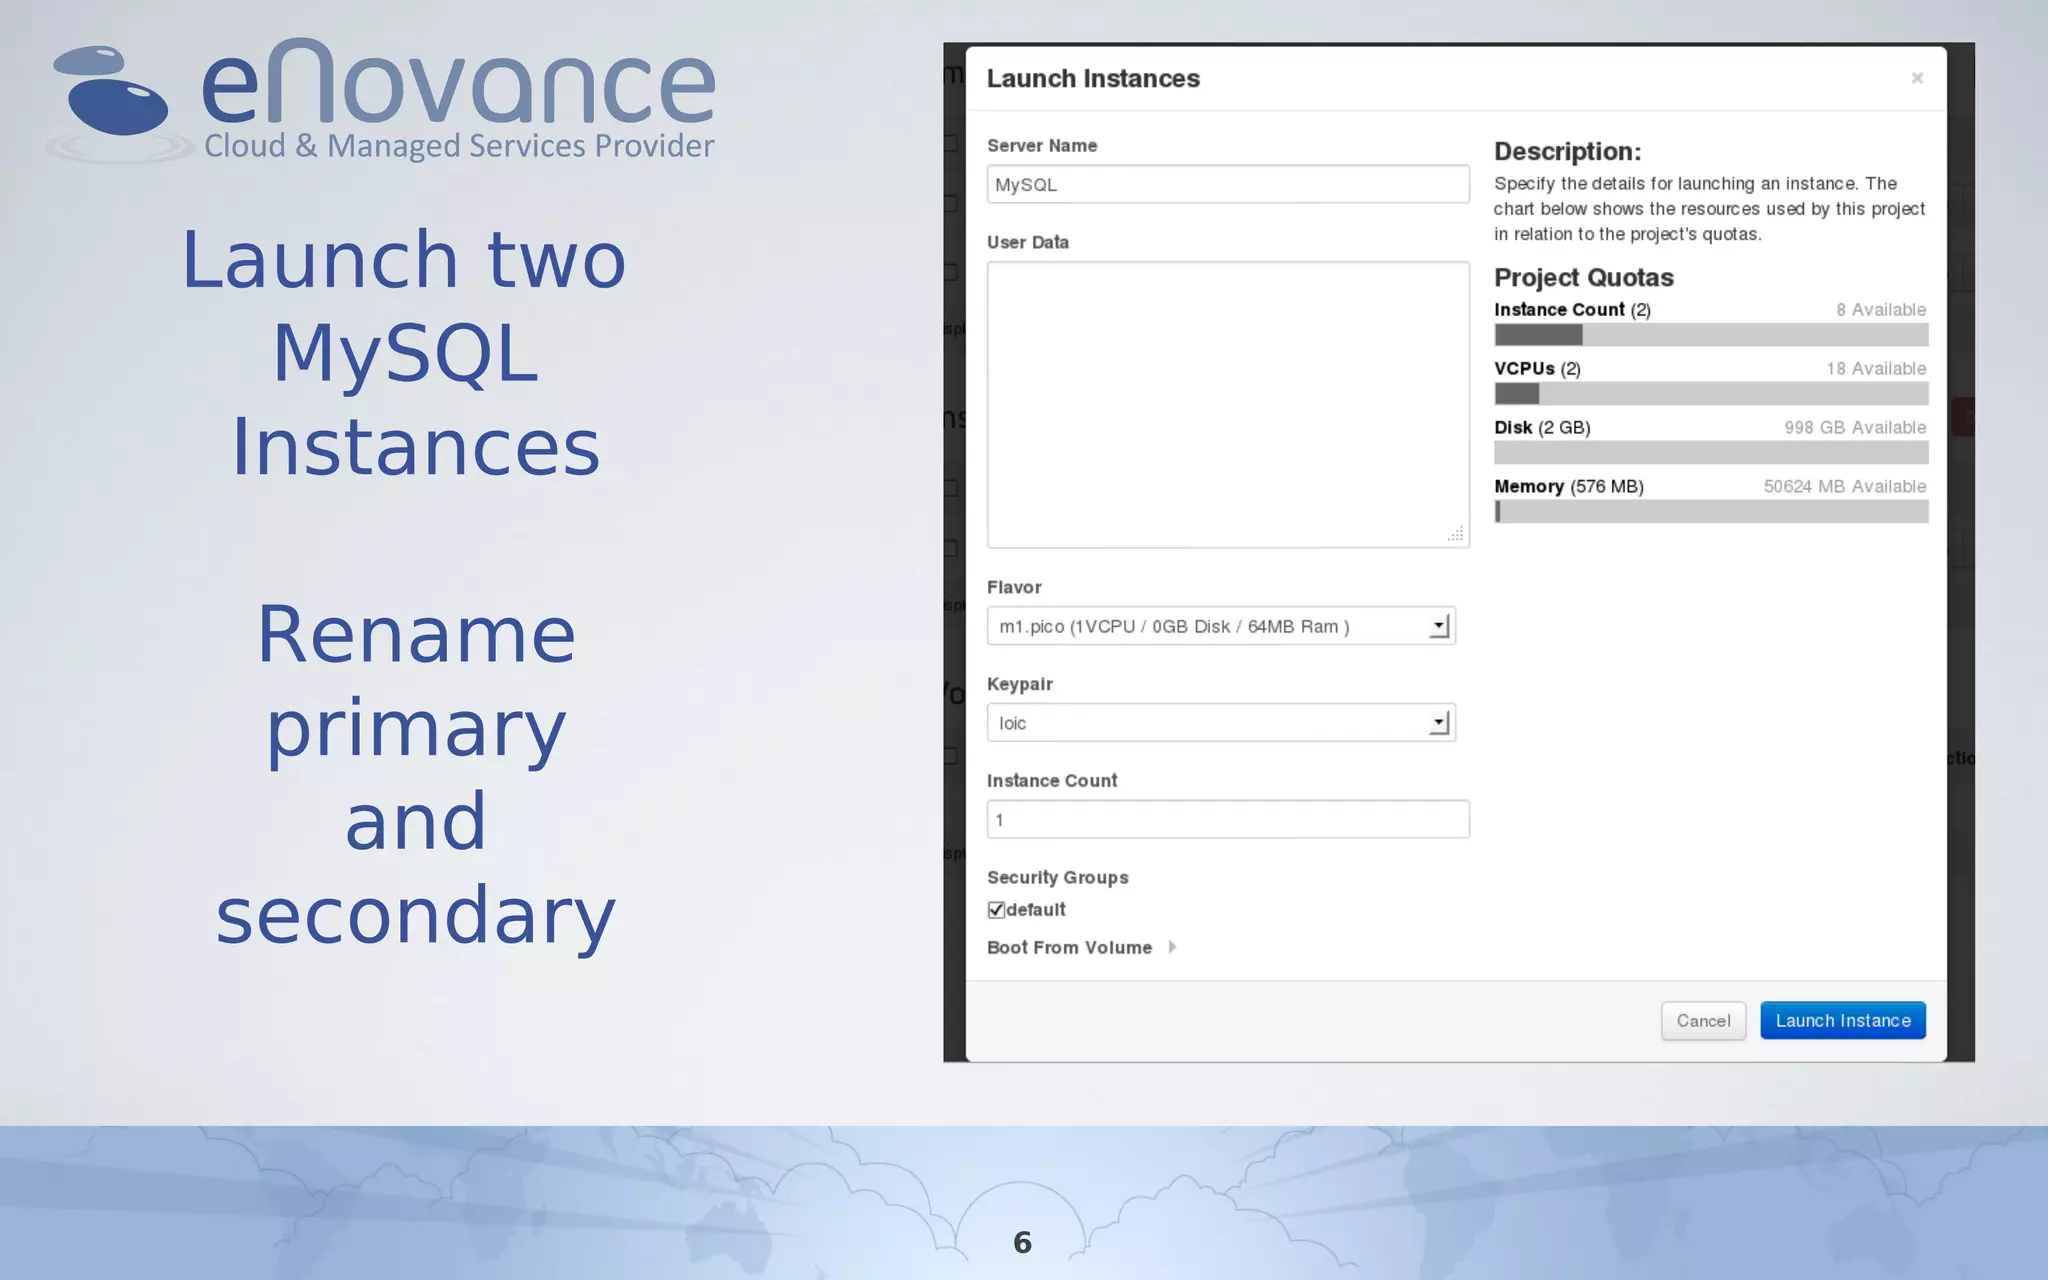Grab the User Data resize handle
This screenshot has height=1280, width=2048.
(1456, 534)
